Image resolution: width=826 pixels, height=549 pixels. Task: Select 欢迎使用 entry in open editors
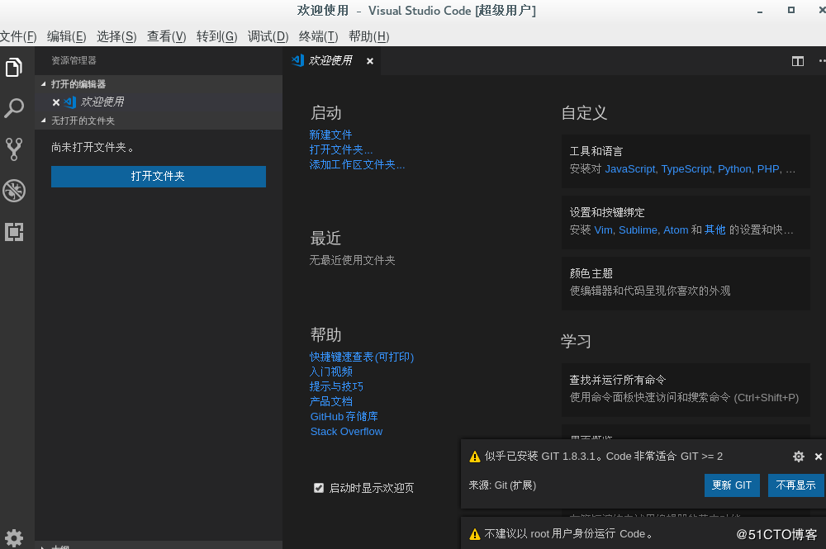click(x=159, y=102)
